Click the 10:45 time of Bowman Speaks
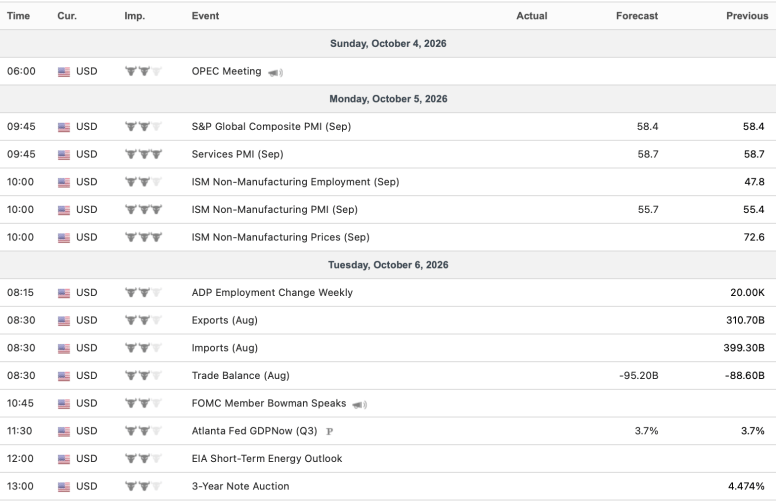This screenshot has height=503, width=776. [x=20, y=403]
